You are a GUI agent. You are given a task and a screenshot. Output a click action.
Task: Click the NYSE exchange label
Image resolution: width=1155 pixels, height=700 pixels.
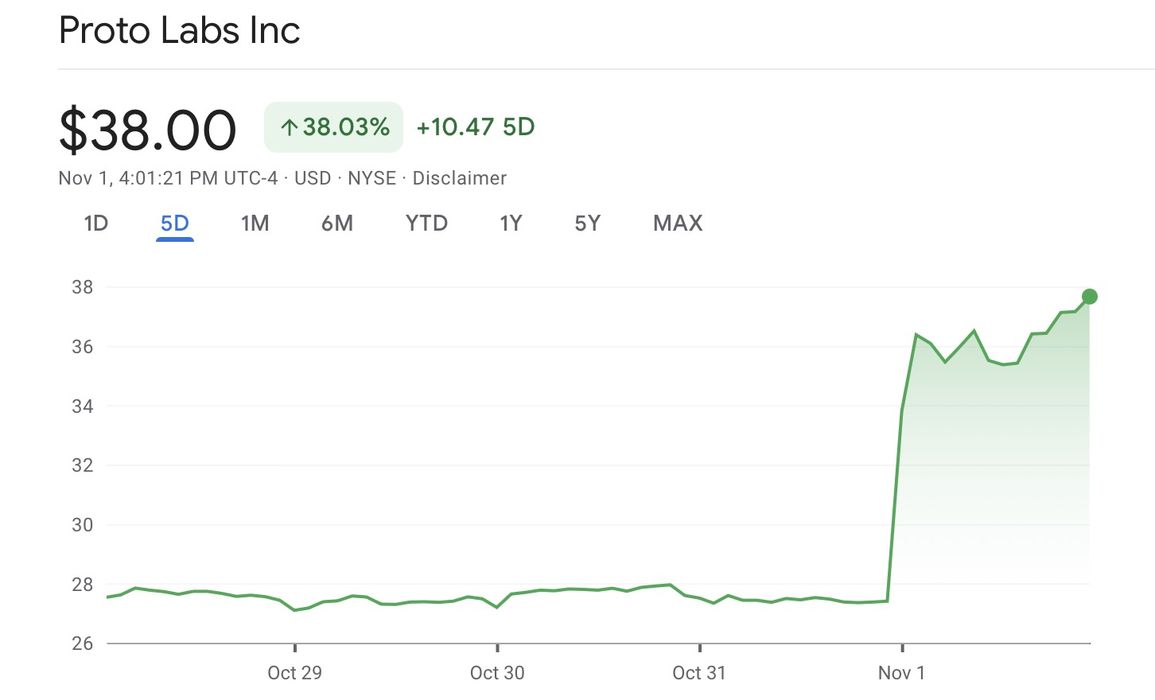point(371,179)
